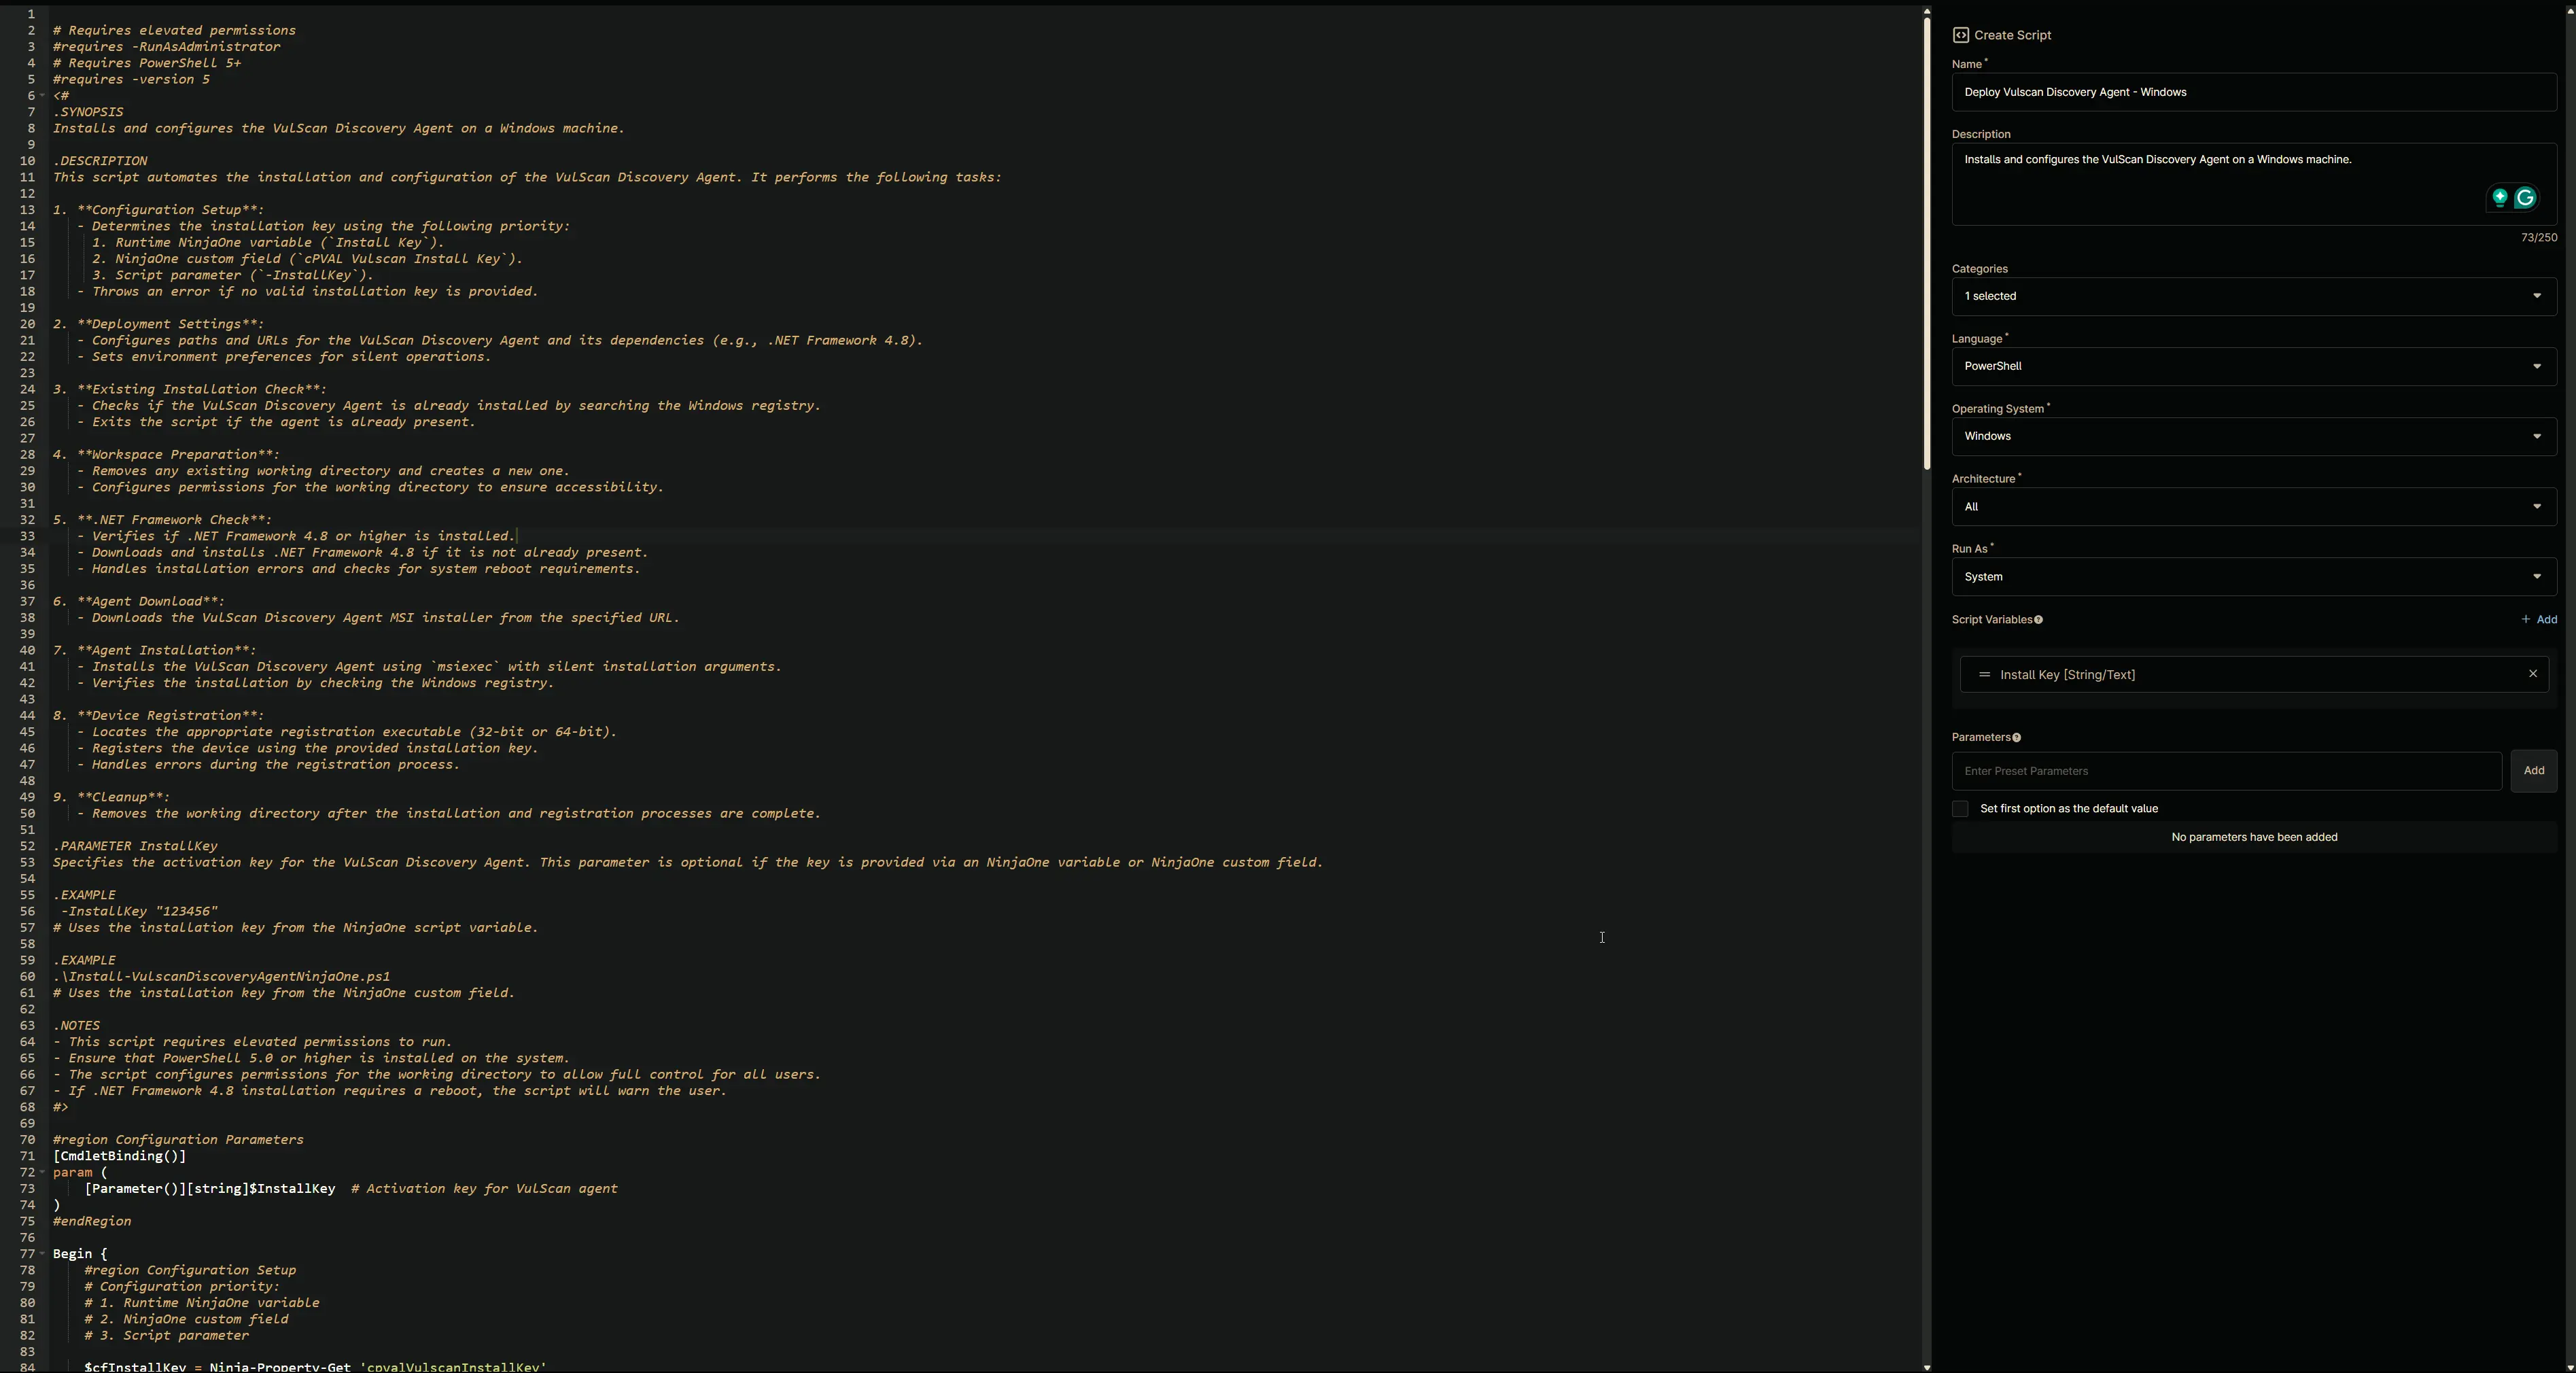Screen dimensions: 2576x1373
Task: Click the '.SYNOPSIS' line in the editor
Action: point(88,112)
